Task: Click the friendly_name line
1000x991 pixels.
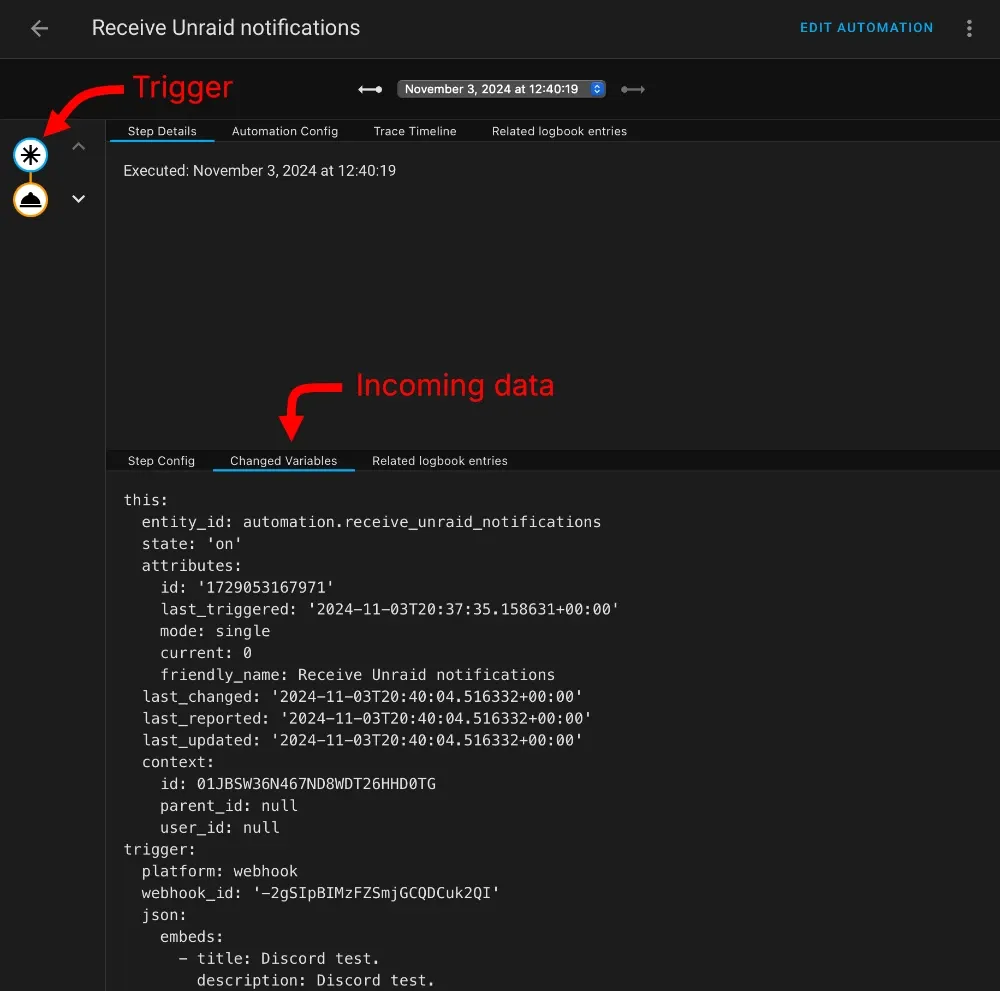Action: coord(357,675)
